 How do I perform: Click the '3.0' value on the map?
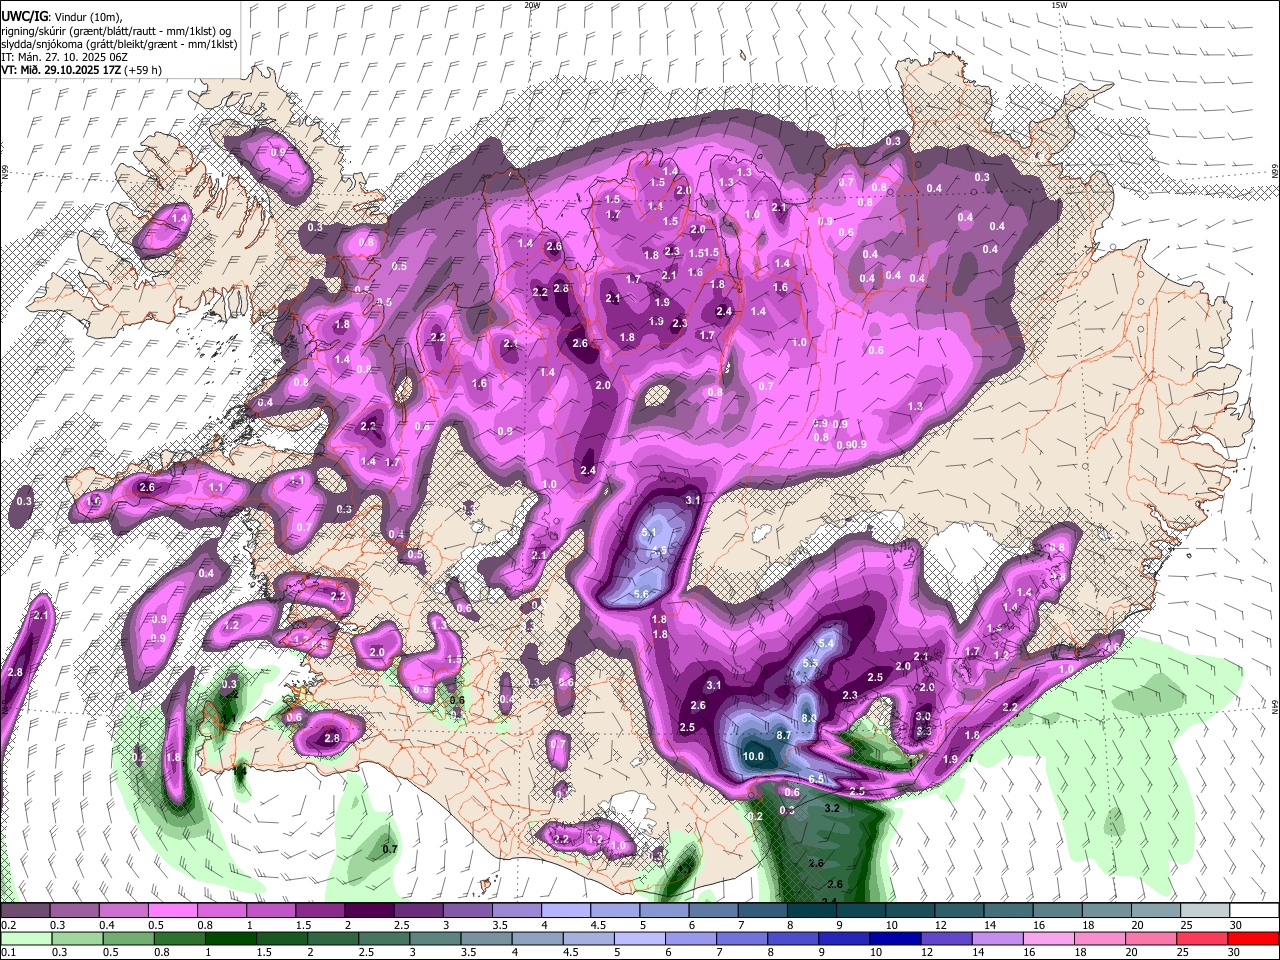click(923, 716)
